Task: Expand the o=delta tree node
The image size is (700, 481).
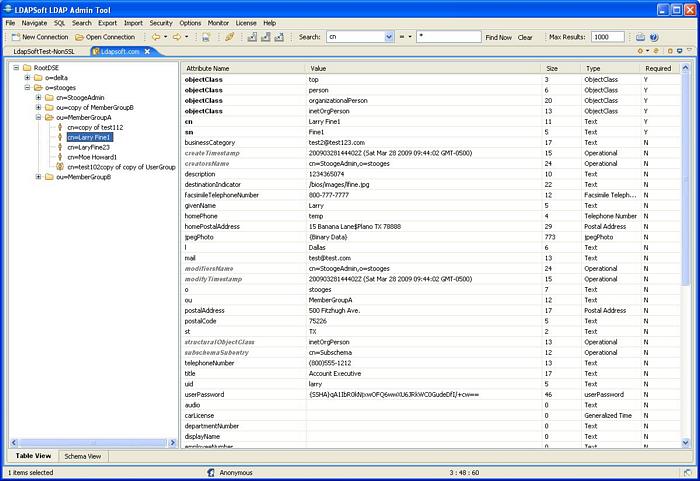Action: click(27, 77)
